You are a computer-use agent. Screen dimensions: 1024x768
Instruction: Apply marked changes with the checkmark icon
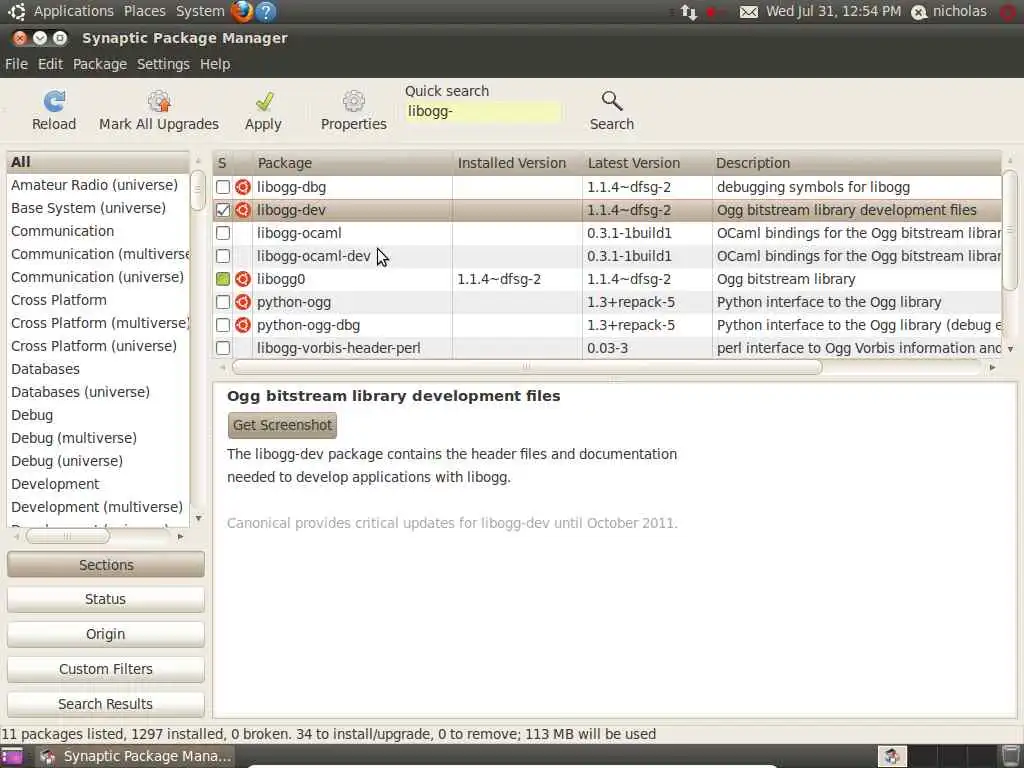(264, 101)
